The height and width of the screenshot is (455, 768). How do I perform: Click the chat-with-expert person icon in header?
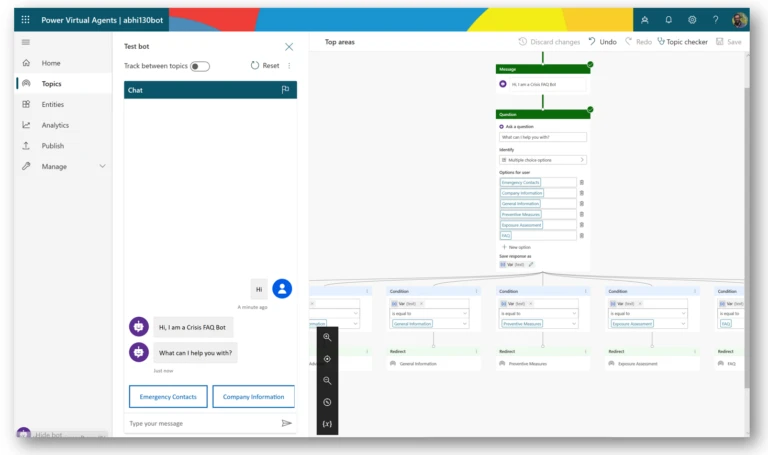(x=645, y=20)
